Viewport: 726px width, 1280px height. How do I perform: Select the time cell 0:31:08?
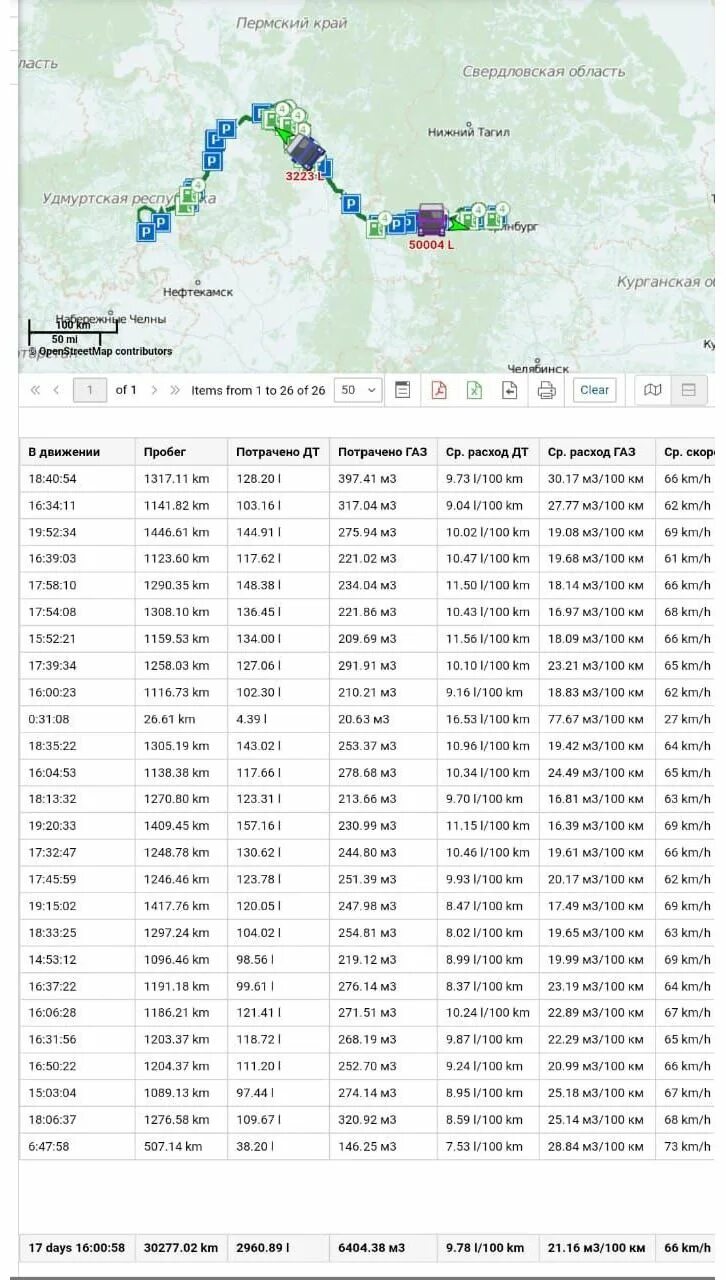click(77, 719)
